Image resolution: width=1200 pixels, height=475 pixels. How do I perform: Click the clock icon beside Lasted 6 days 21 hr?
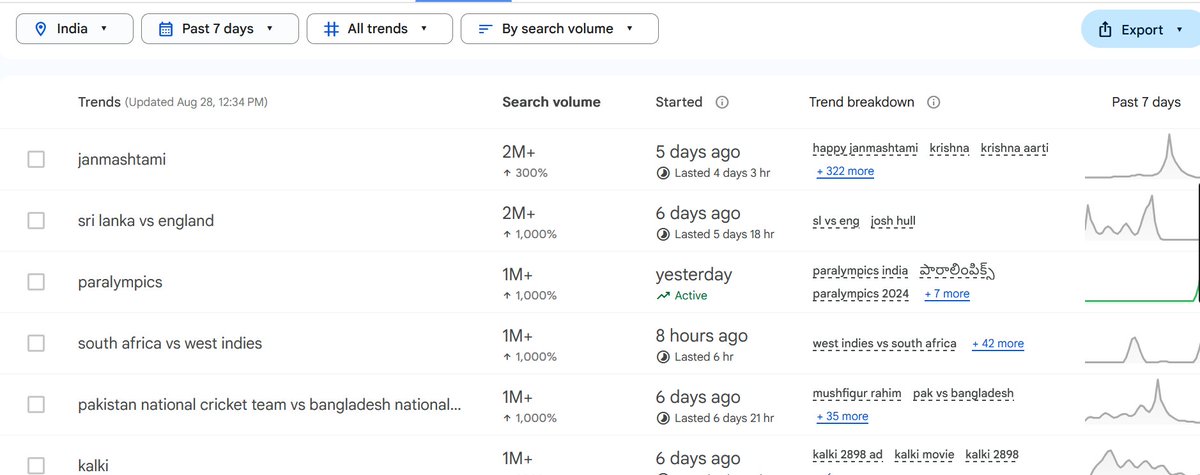(x=663, y=418)
